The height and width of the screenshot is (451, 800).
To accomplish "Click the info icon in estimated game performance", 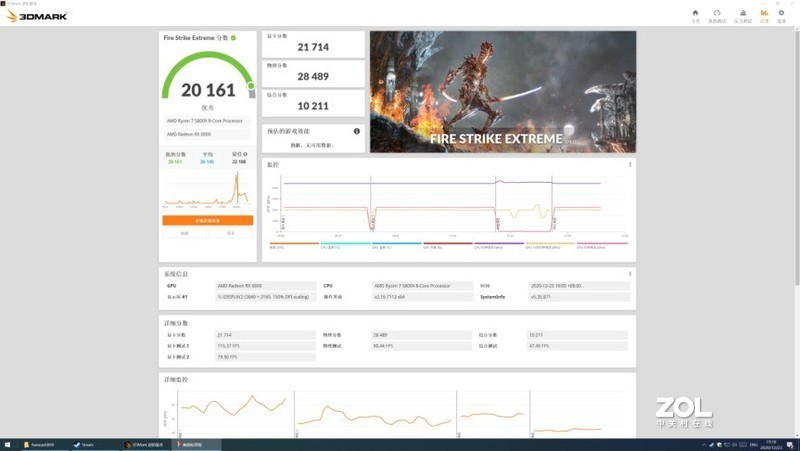I will pos(357,131).
